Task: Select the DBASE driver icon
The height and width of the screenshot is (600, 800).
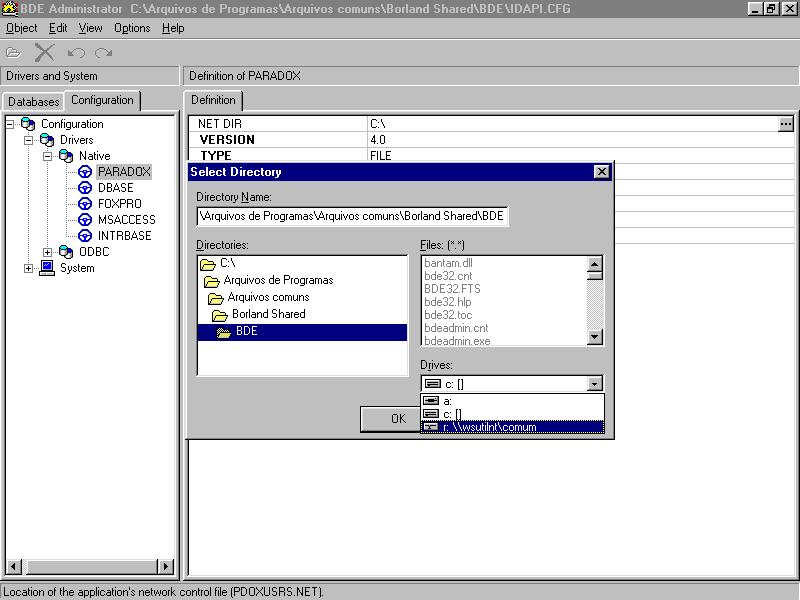Action: coord(85,188)
